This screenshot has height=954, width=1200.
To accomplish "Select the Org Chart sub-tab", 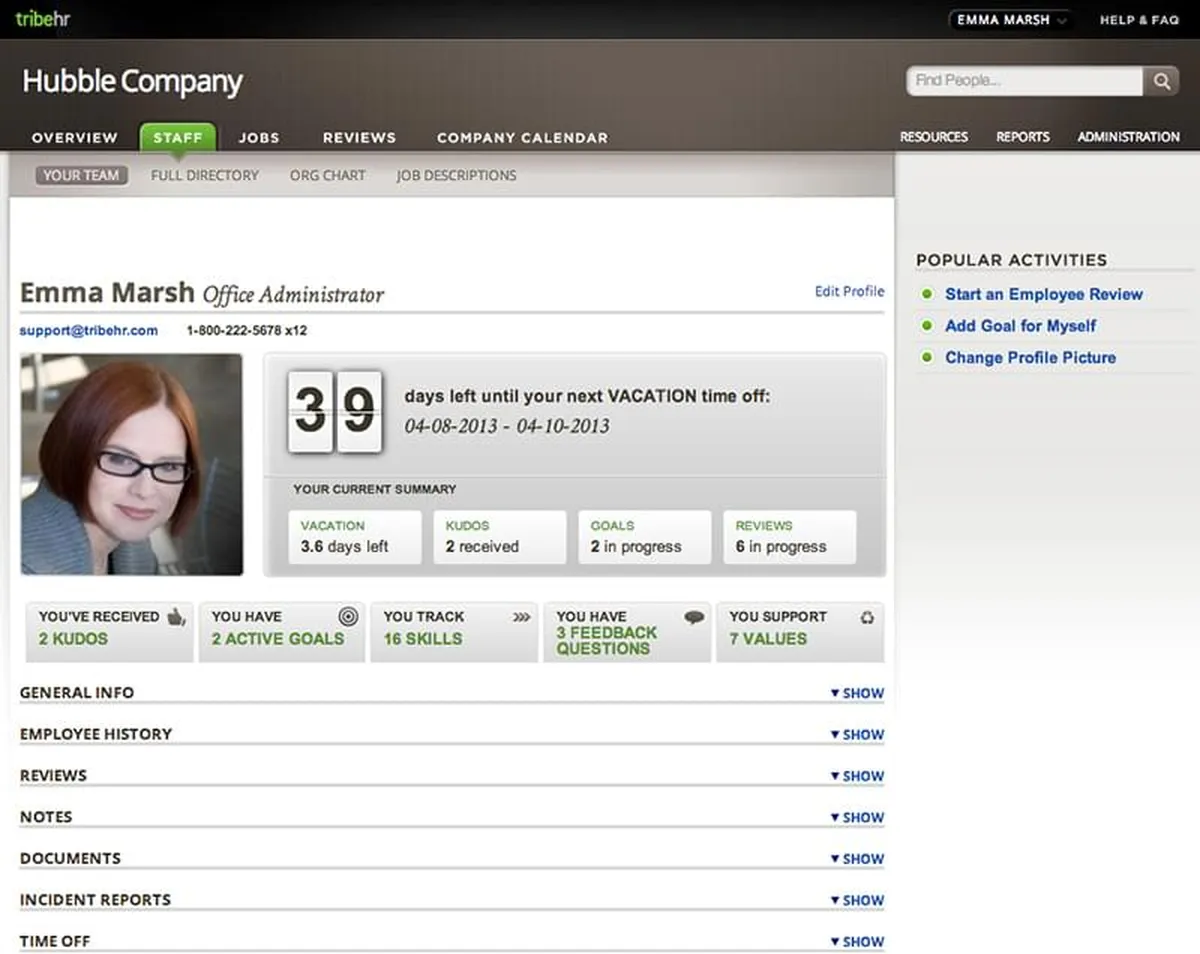I will click(x=327, y=175).
